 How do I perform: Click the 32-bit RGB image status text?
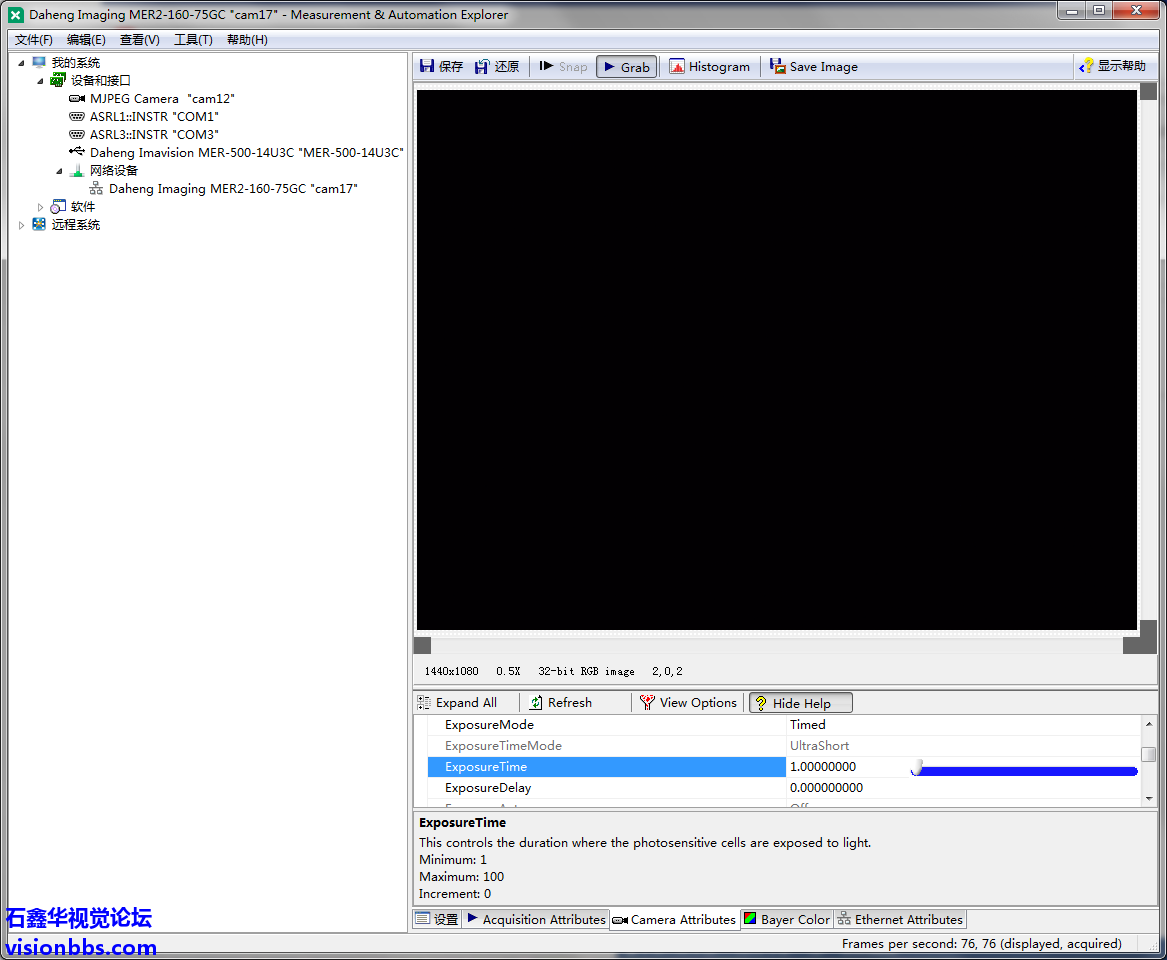[x=586, y=671]
